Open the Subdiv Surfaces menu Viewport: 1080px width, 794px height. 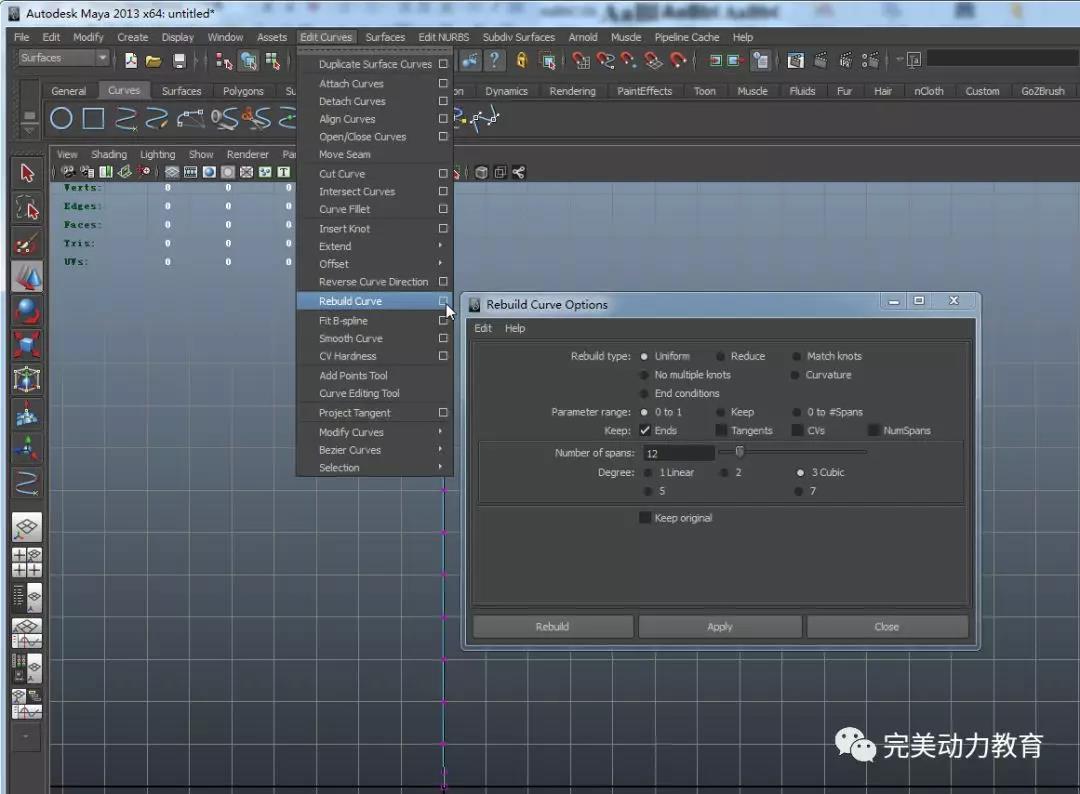point(519,37)
